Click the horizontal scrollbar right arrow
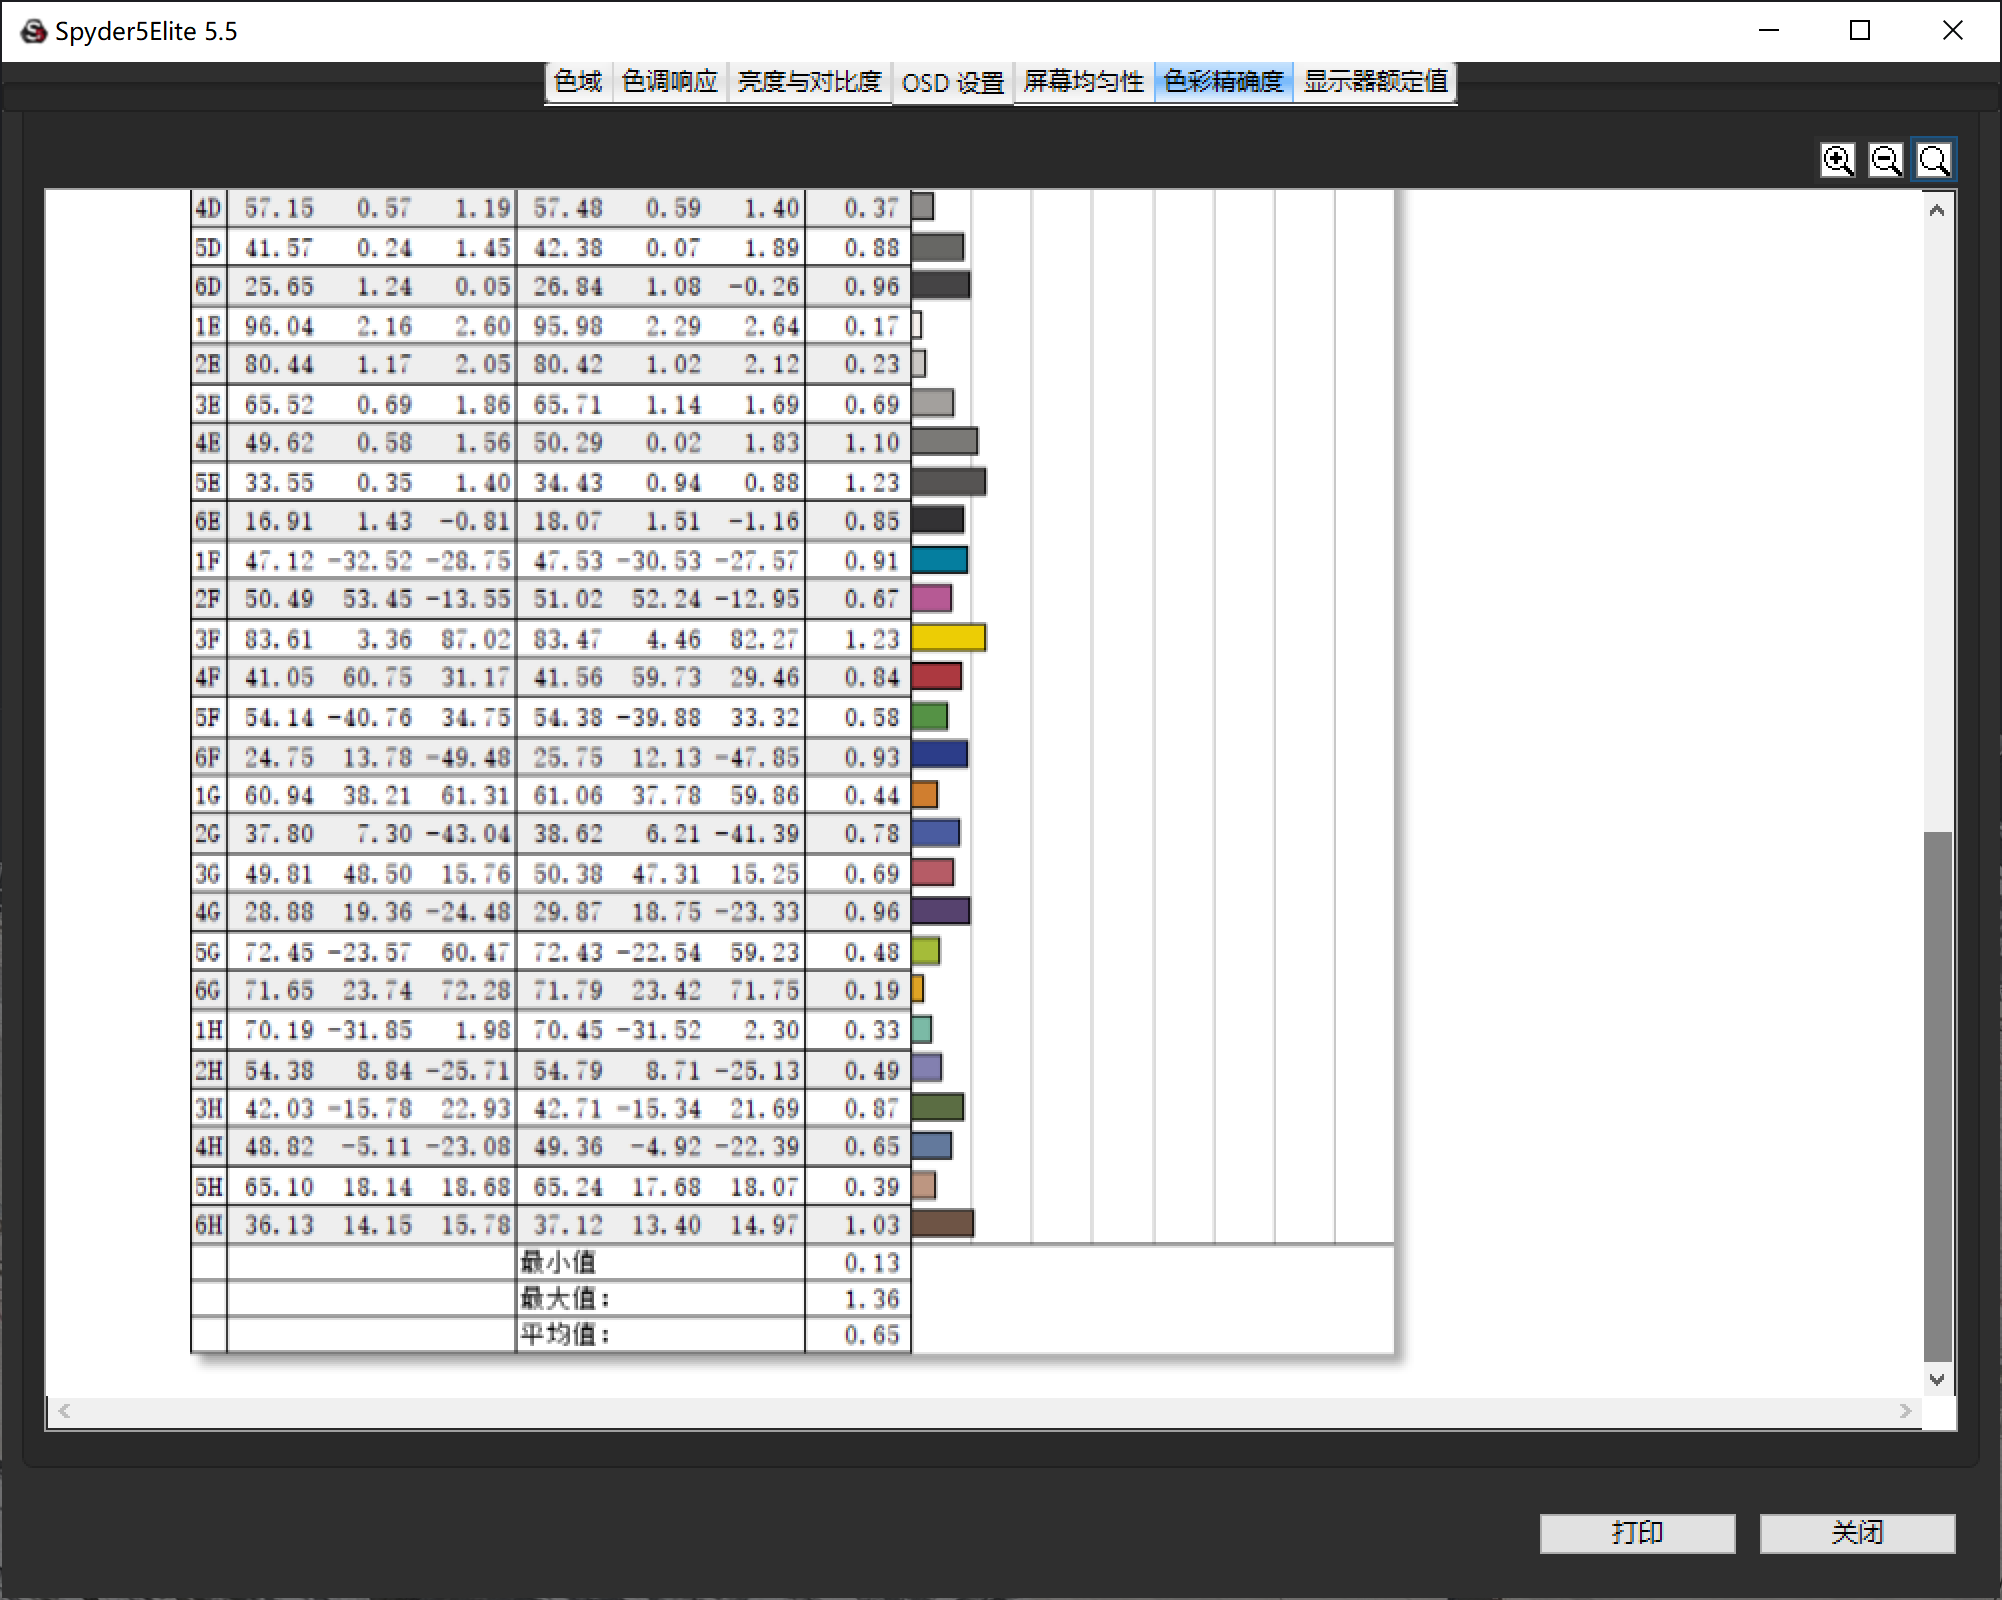Viewport: 2002px width, 1600px height. [1905, 1411]
